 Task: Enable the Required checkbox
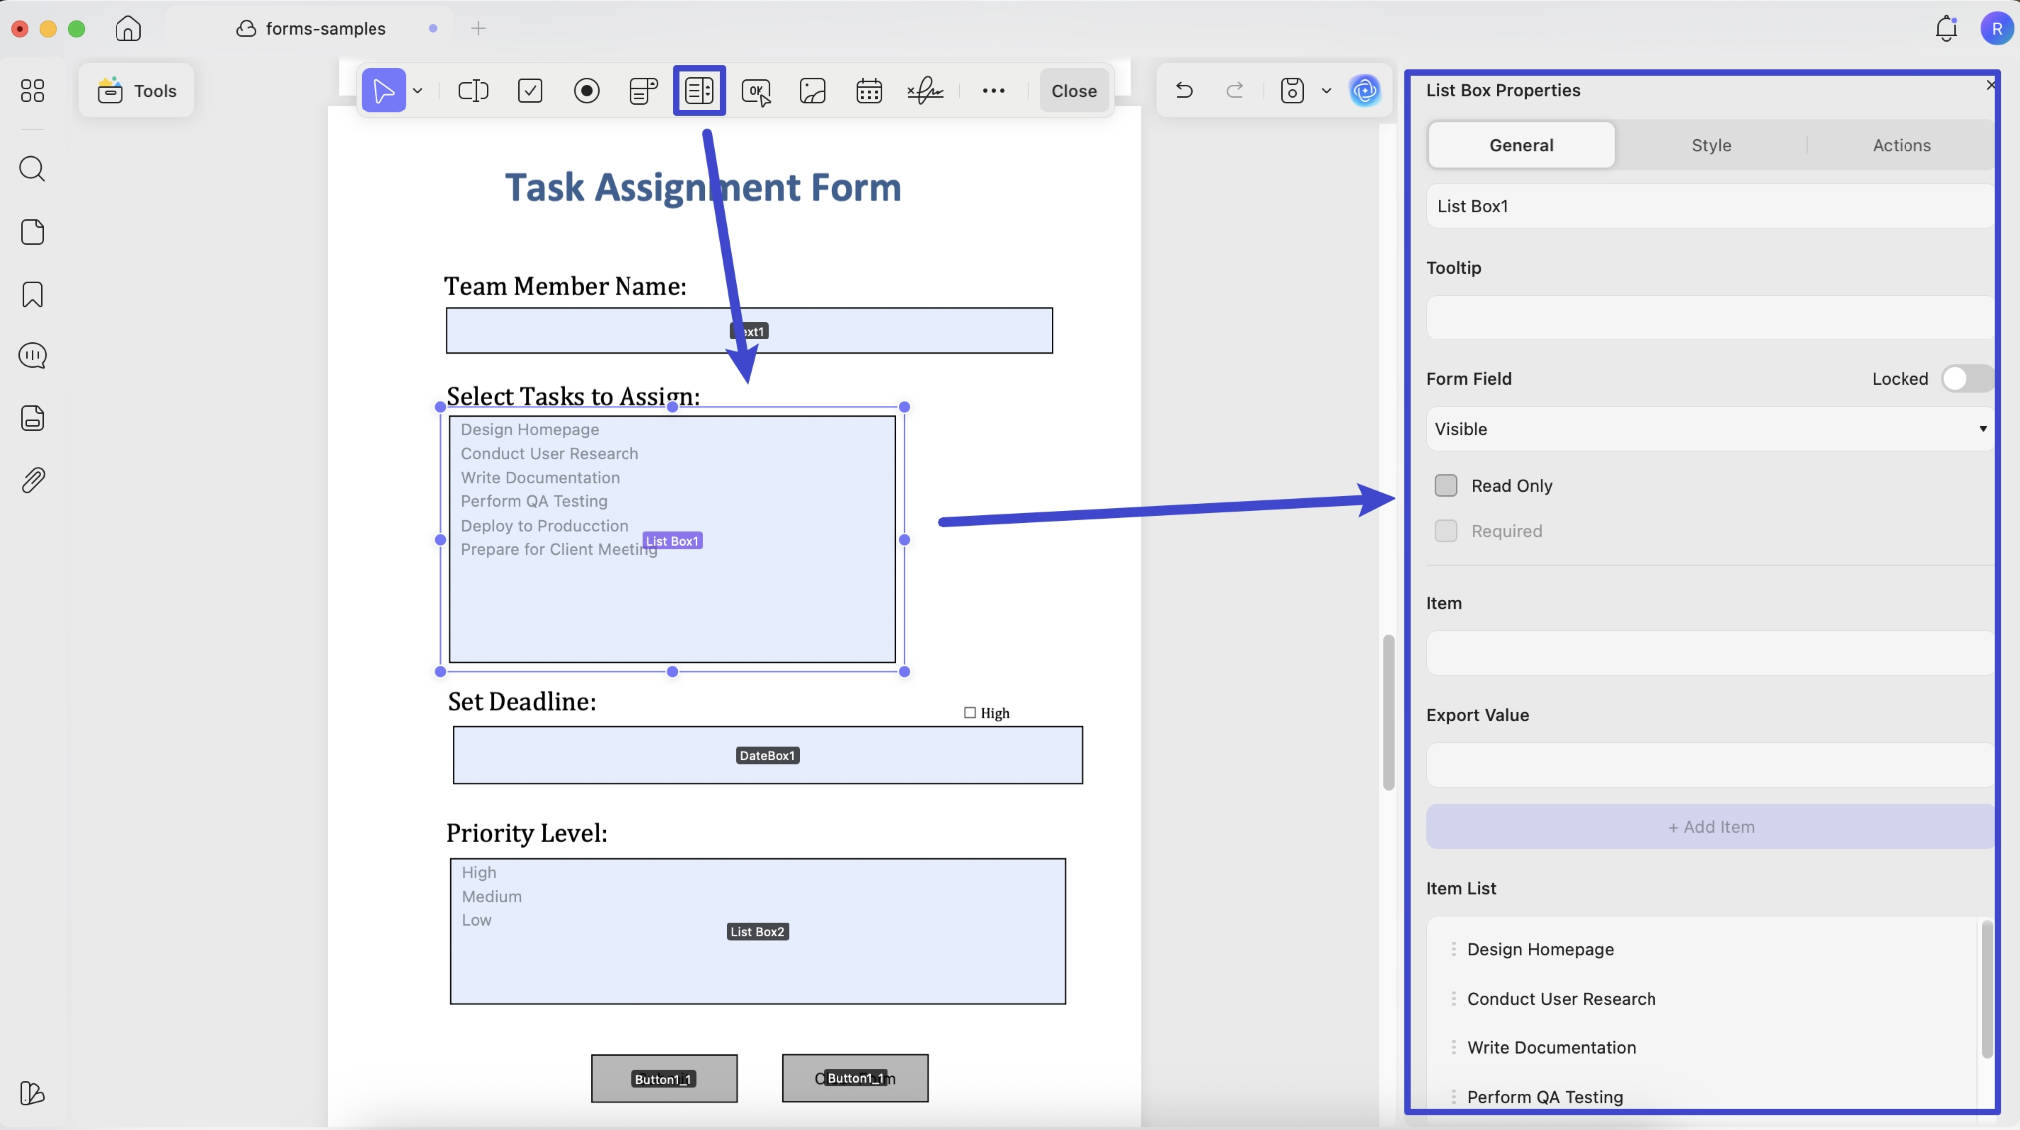[1446, 531]
